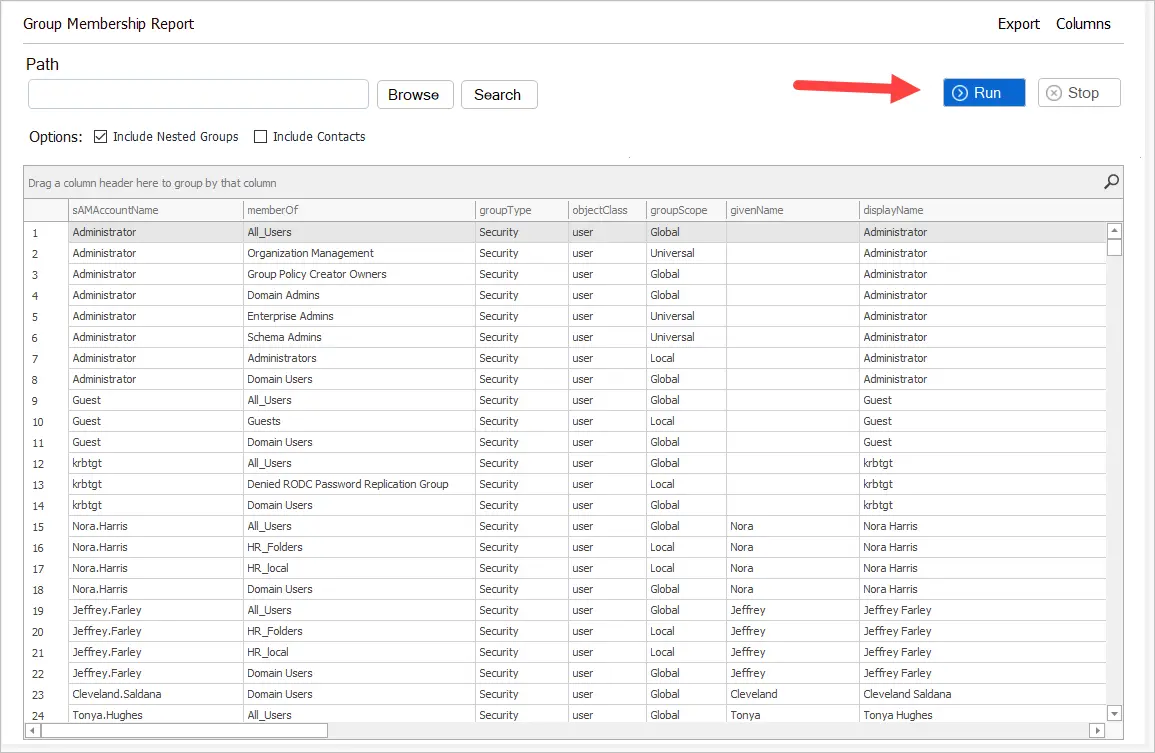Sort by objectClass column header

click(x=607, y=210)
